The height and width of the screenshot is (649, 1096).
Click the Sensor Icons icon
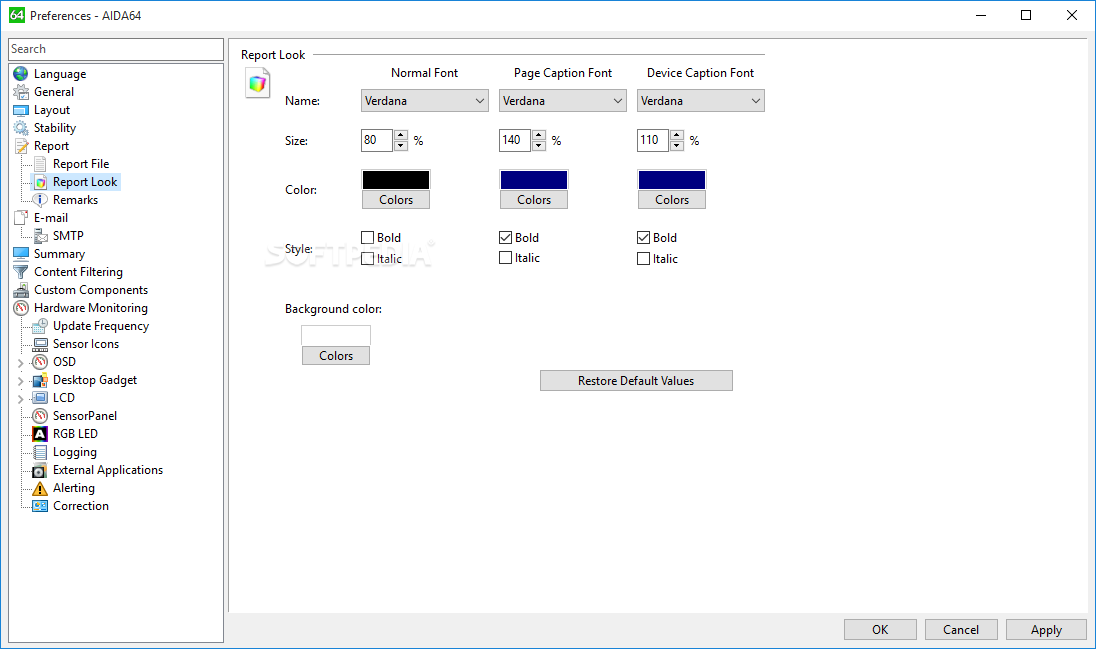41,344
